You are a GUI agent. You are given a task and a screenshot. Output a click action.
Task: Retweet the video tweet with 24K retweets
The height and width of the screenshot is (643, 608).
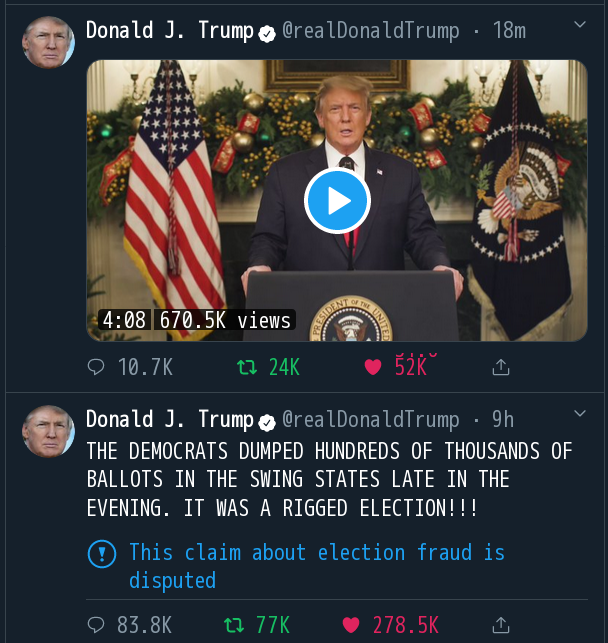pos(245,368)
